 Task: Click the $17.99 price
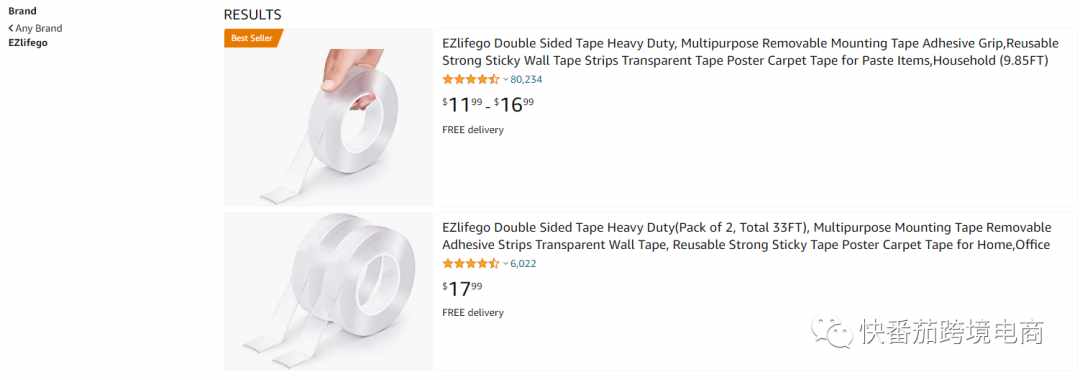(x=462, y=288)
